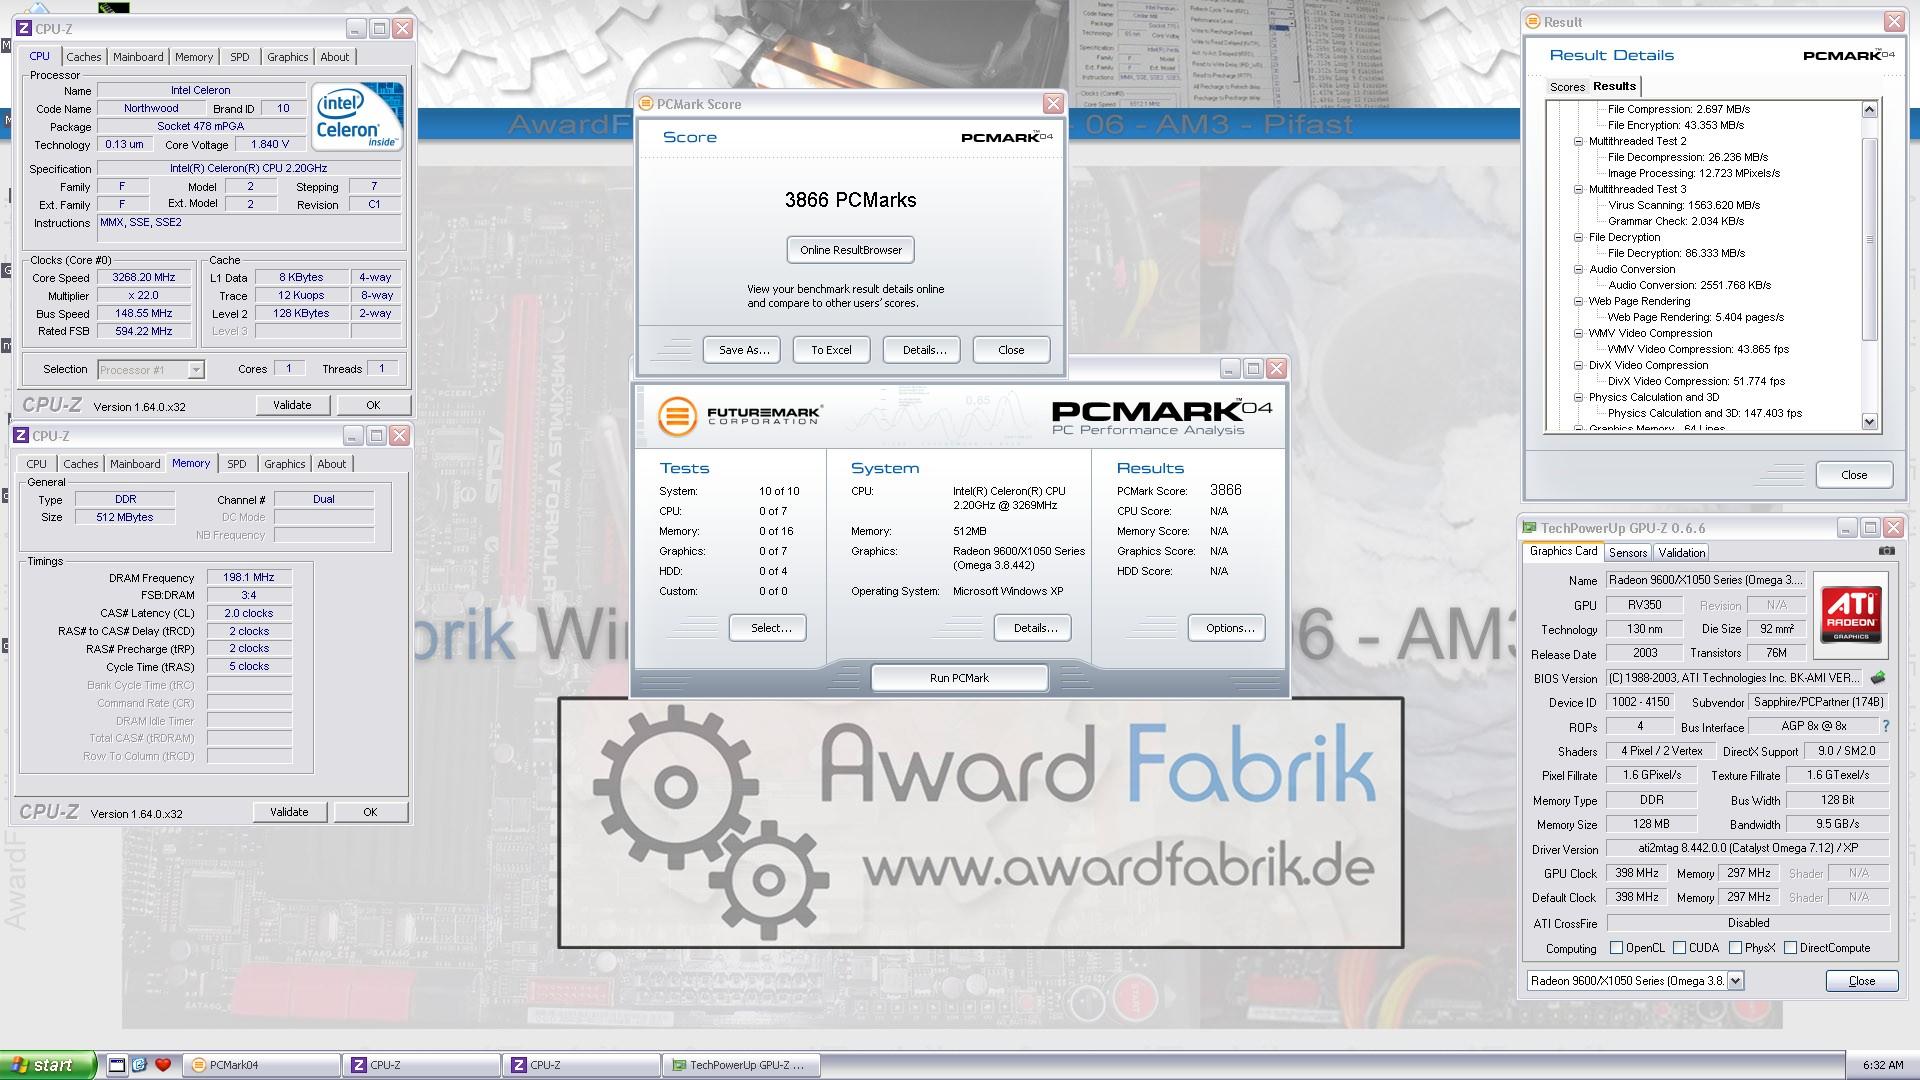Click OK in the lower CPU-Z Memory window
Viewport: 1920px width, 1080px height.
[x=370, y=812]
